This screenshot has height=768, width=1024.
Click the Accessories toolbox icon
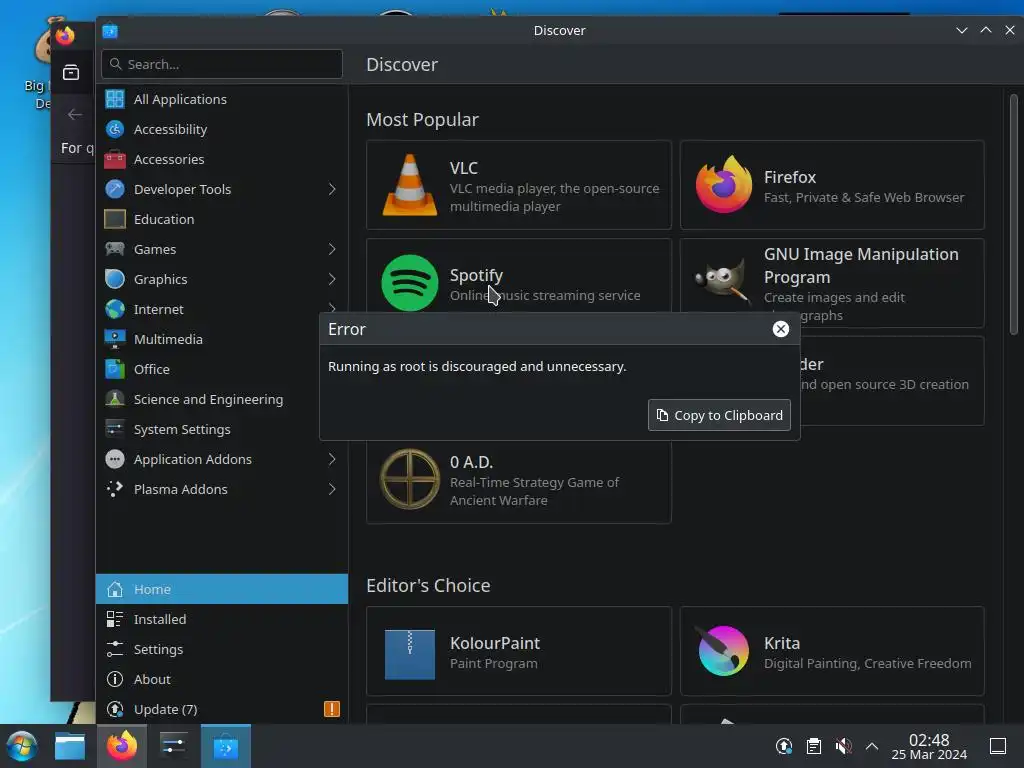point(115,159)
